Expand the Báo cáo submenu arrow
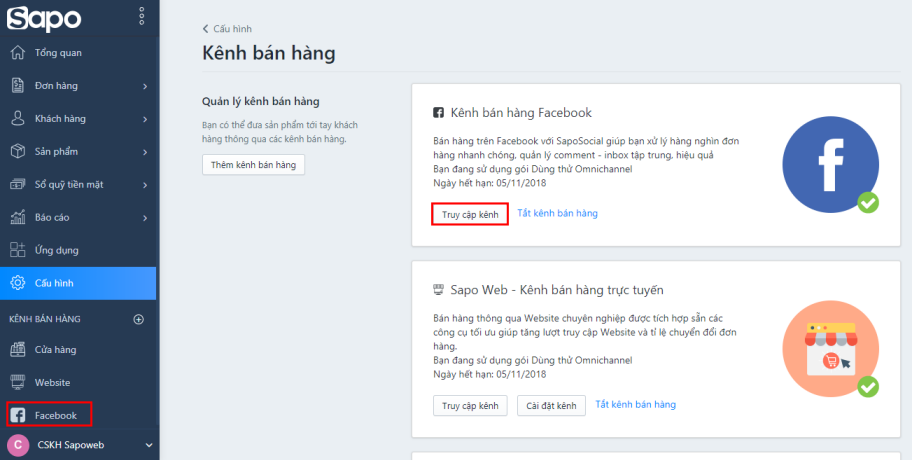Image resolution: width=912 pixels, height=460 pixels. pyautogui.click(x=145, y=218)
